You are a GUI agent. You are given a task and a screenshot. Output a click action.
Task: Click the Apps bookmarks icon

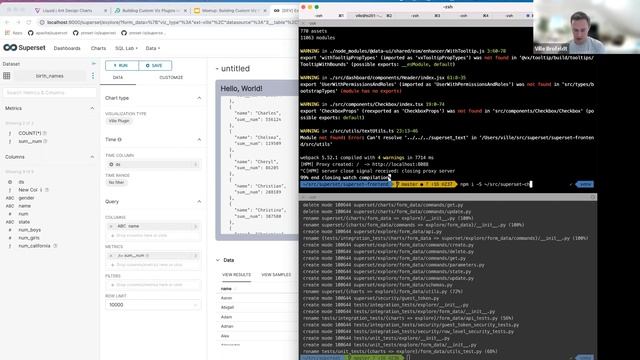(7, 33)
